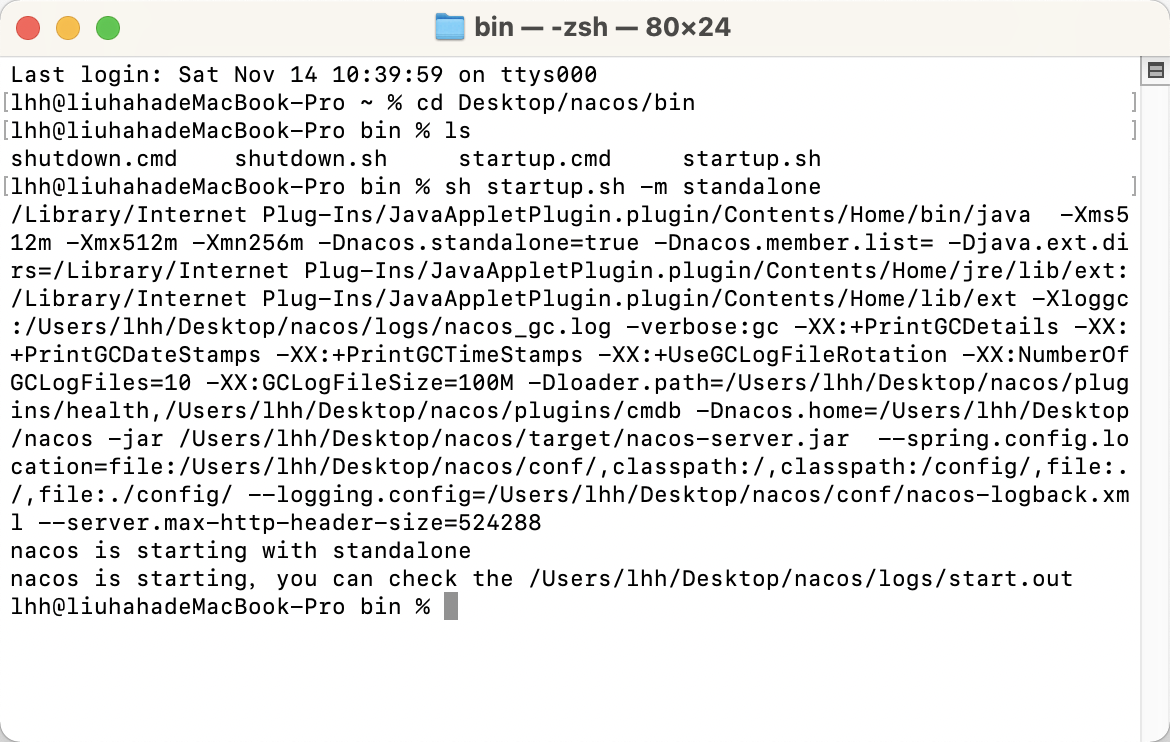1170x742 pixels.
Task: Click the split pane icon above scrollbar
Action: click(1155, 71)
